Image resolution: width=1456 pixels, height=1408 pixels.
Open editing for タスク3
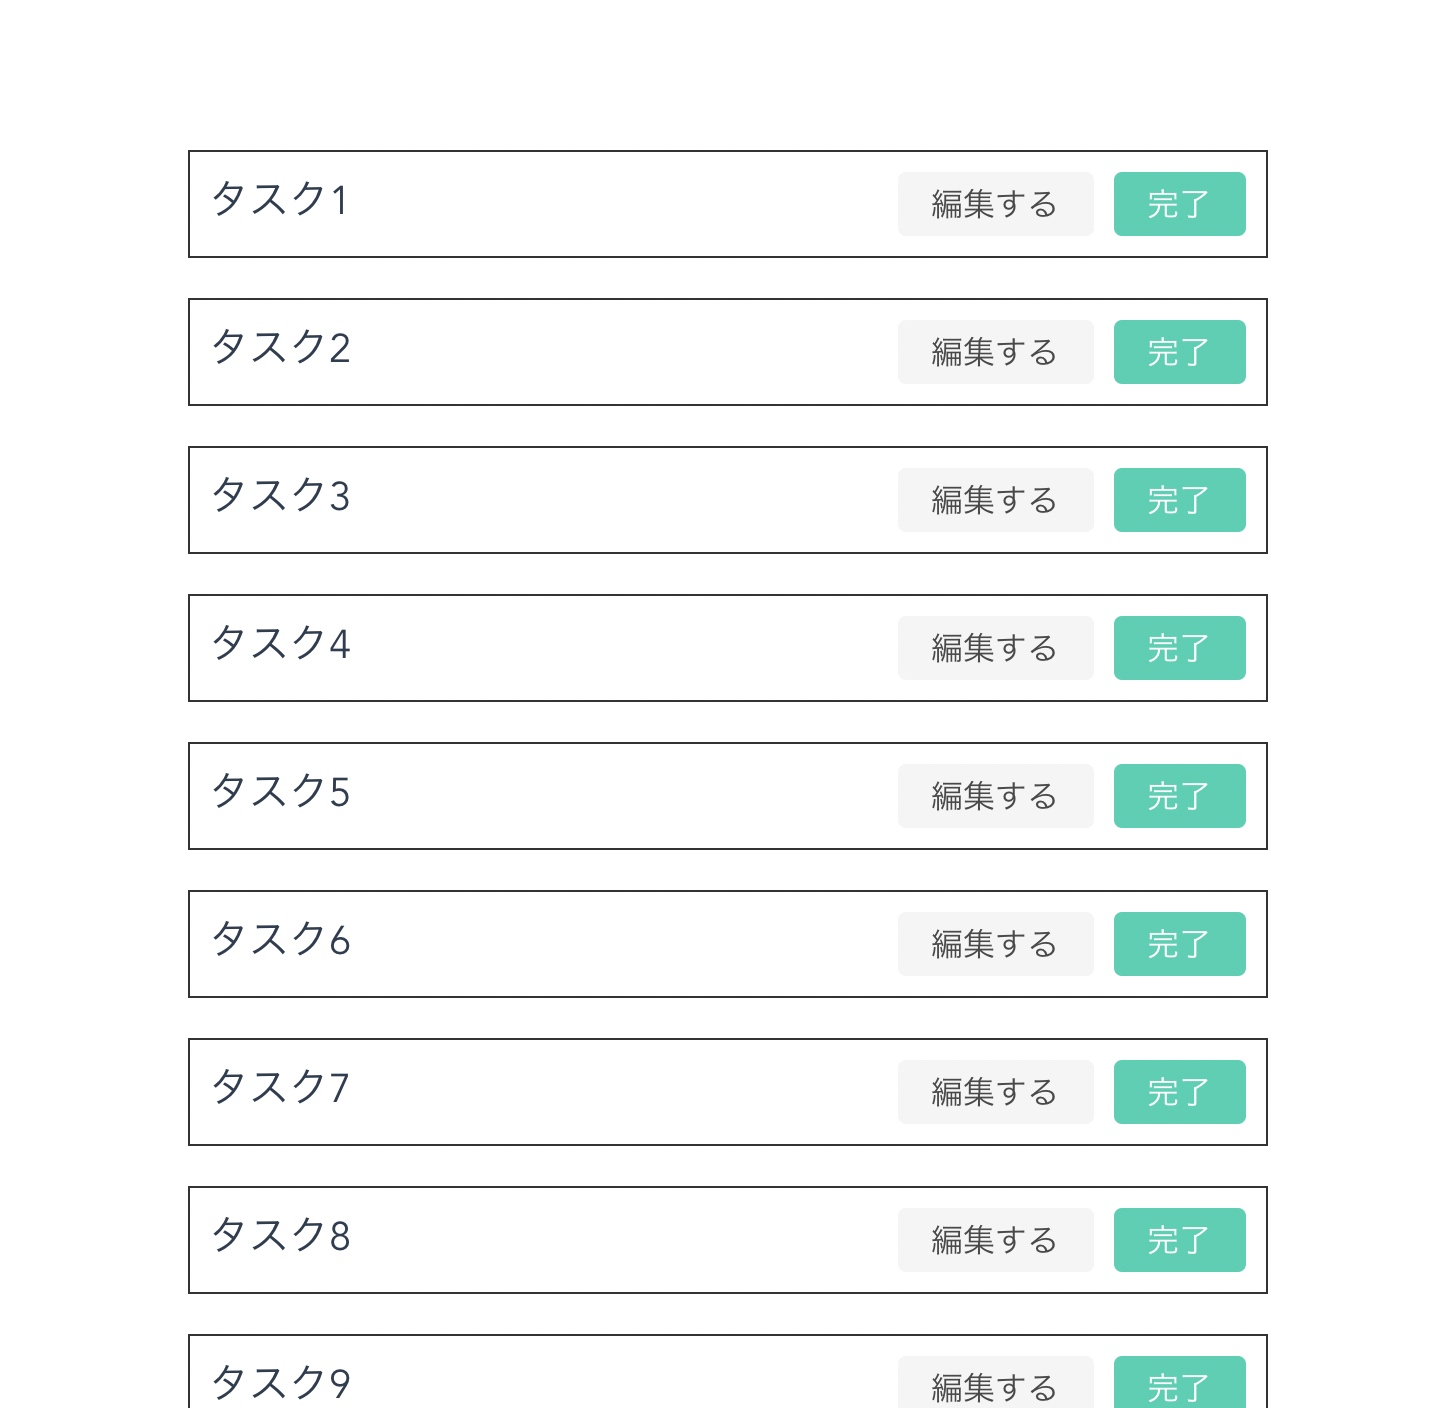pos(995,500)
